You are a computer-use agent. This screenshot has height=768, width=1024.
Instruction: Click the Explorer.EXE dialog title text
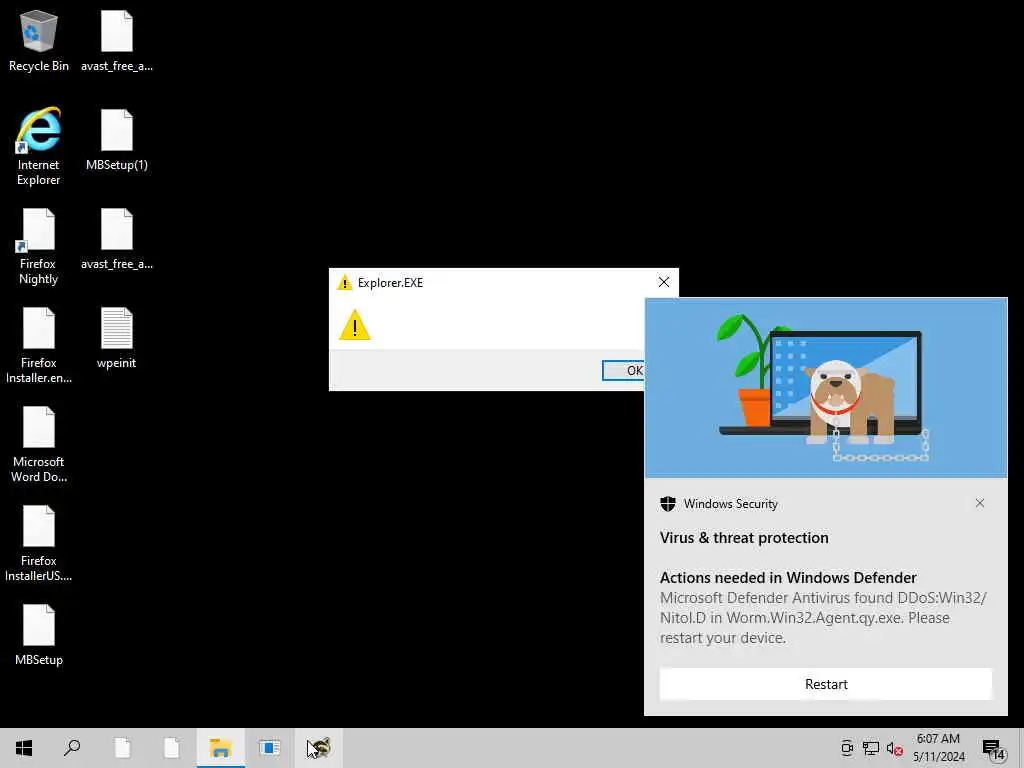point(391,283)
